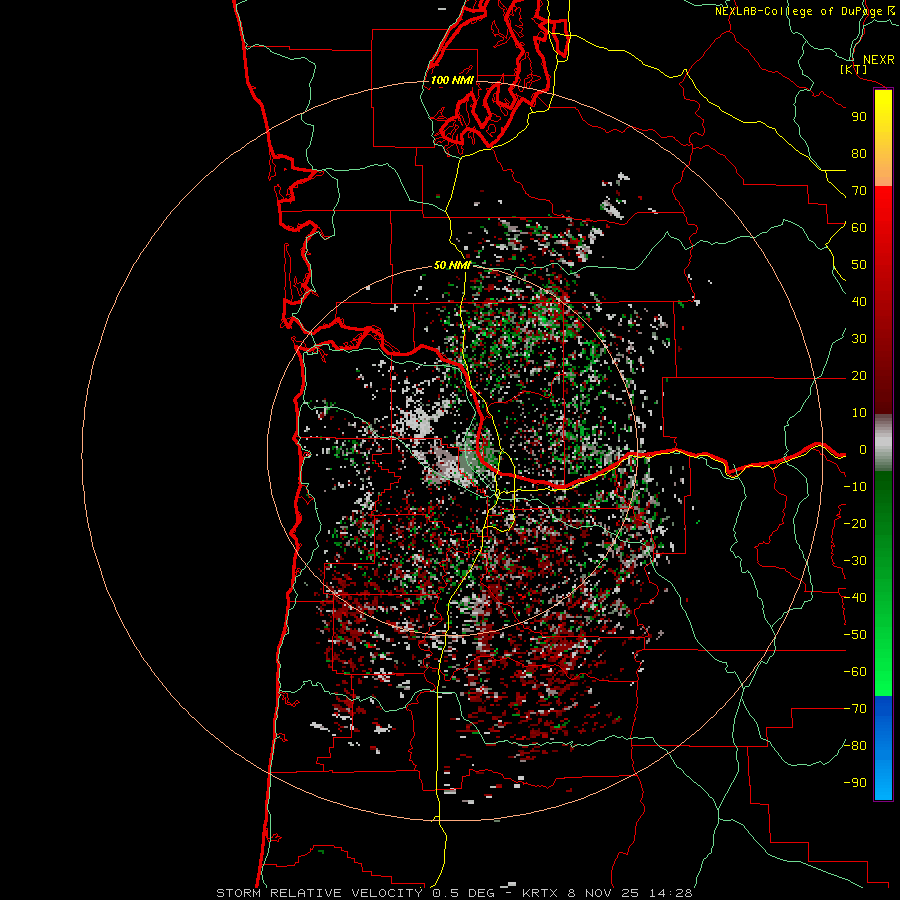
Task: Pick the red band of the color bar
Action: pyautogui.click(x=883, y=300)
